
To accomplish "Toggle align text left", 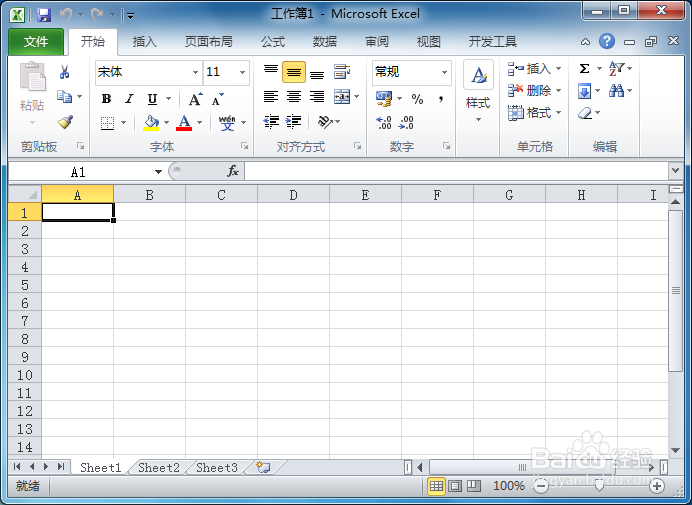I will pos(271,97).
